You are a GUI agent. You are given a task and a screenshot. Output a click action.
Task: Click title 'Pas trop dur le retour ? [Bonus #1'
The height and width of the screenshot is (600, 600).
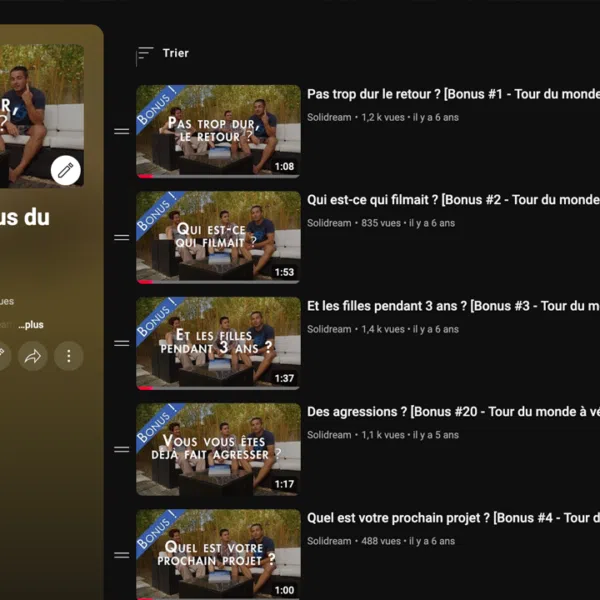[452, 94]
